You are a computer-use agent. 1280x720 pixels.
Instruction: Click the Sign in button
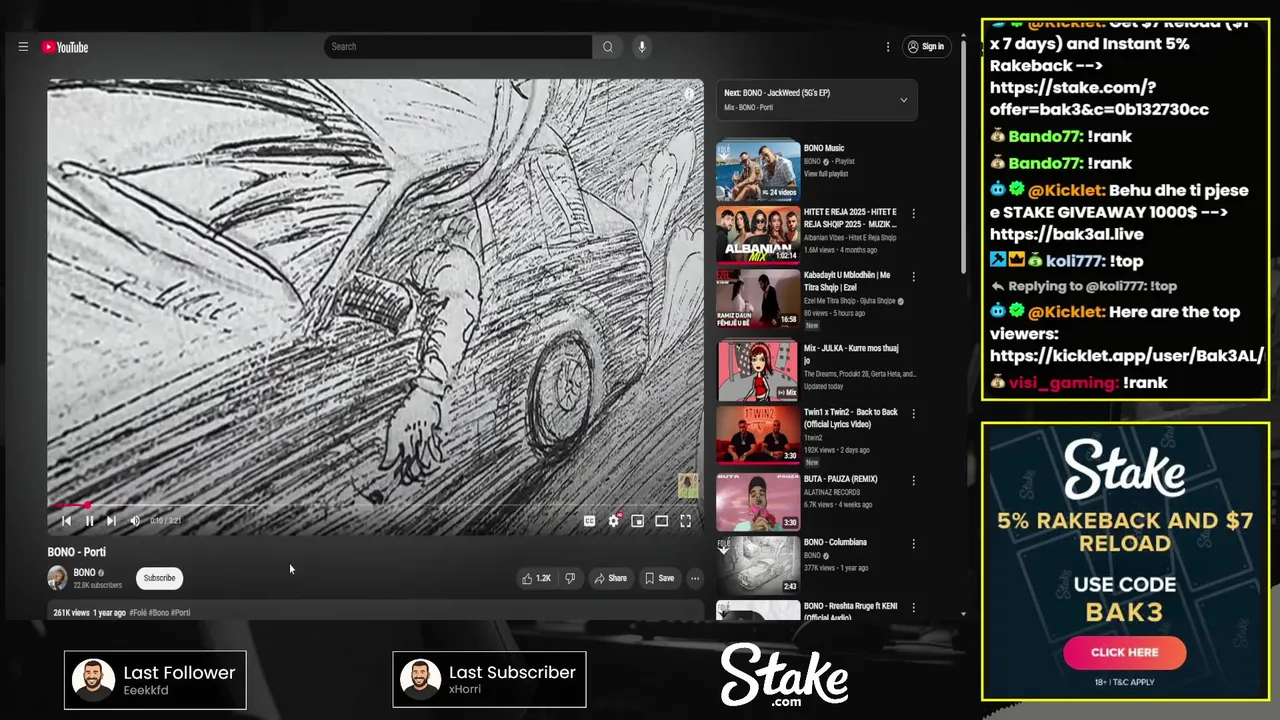(x=926, y=47)
